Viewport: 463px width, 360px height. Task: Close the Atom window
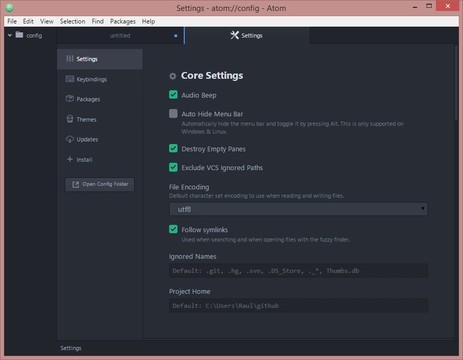click(448, 6)
